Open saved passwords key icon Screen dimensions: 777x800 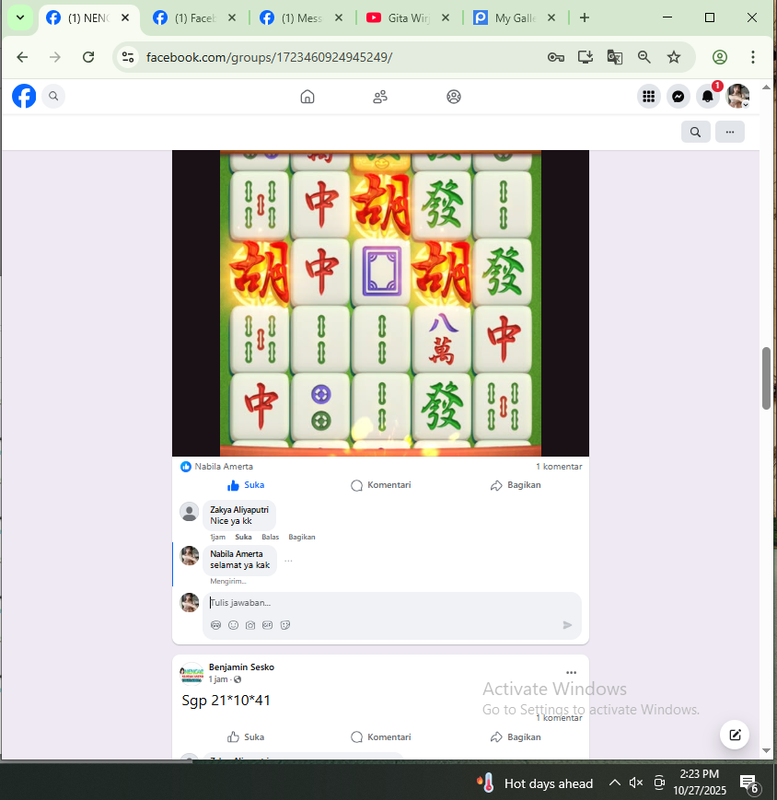[x=556, y=57]
